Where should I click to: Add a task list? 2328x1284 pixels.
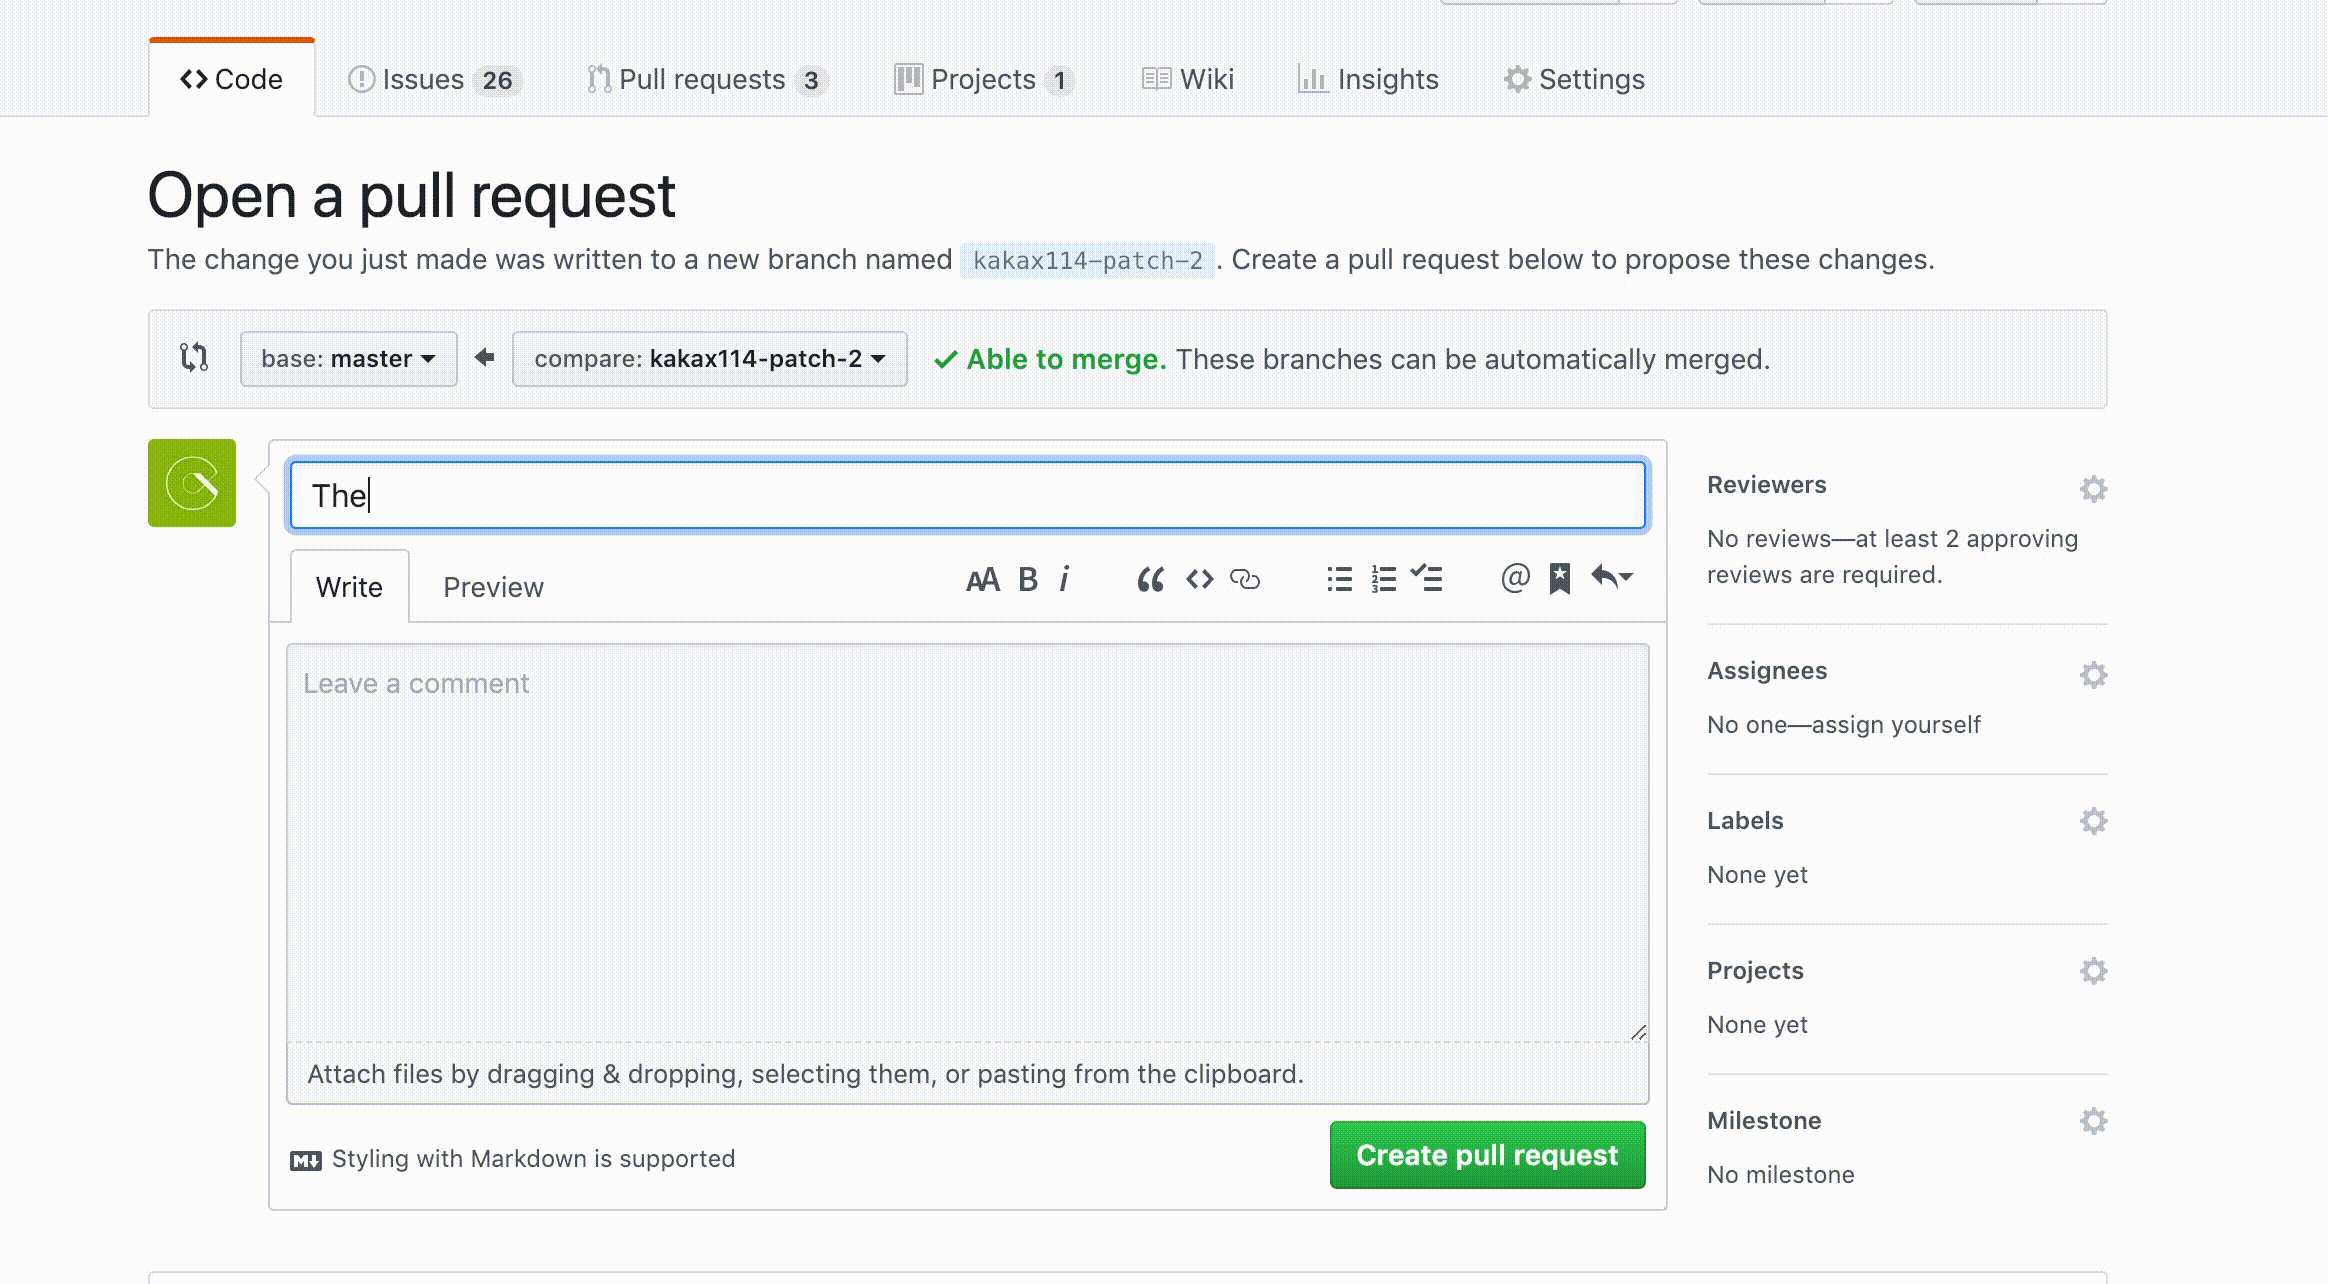1427,578
